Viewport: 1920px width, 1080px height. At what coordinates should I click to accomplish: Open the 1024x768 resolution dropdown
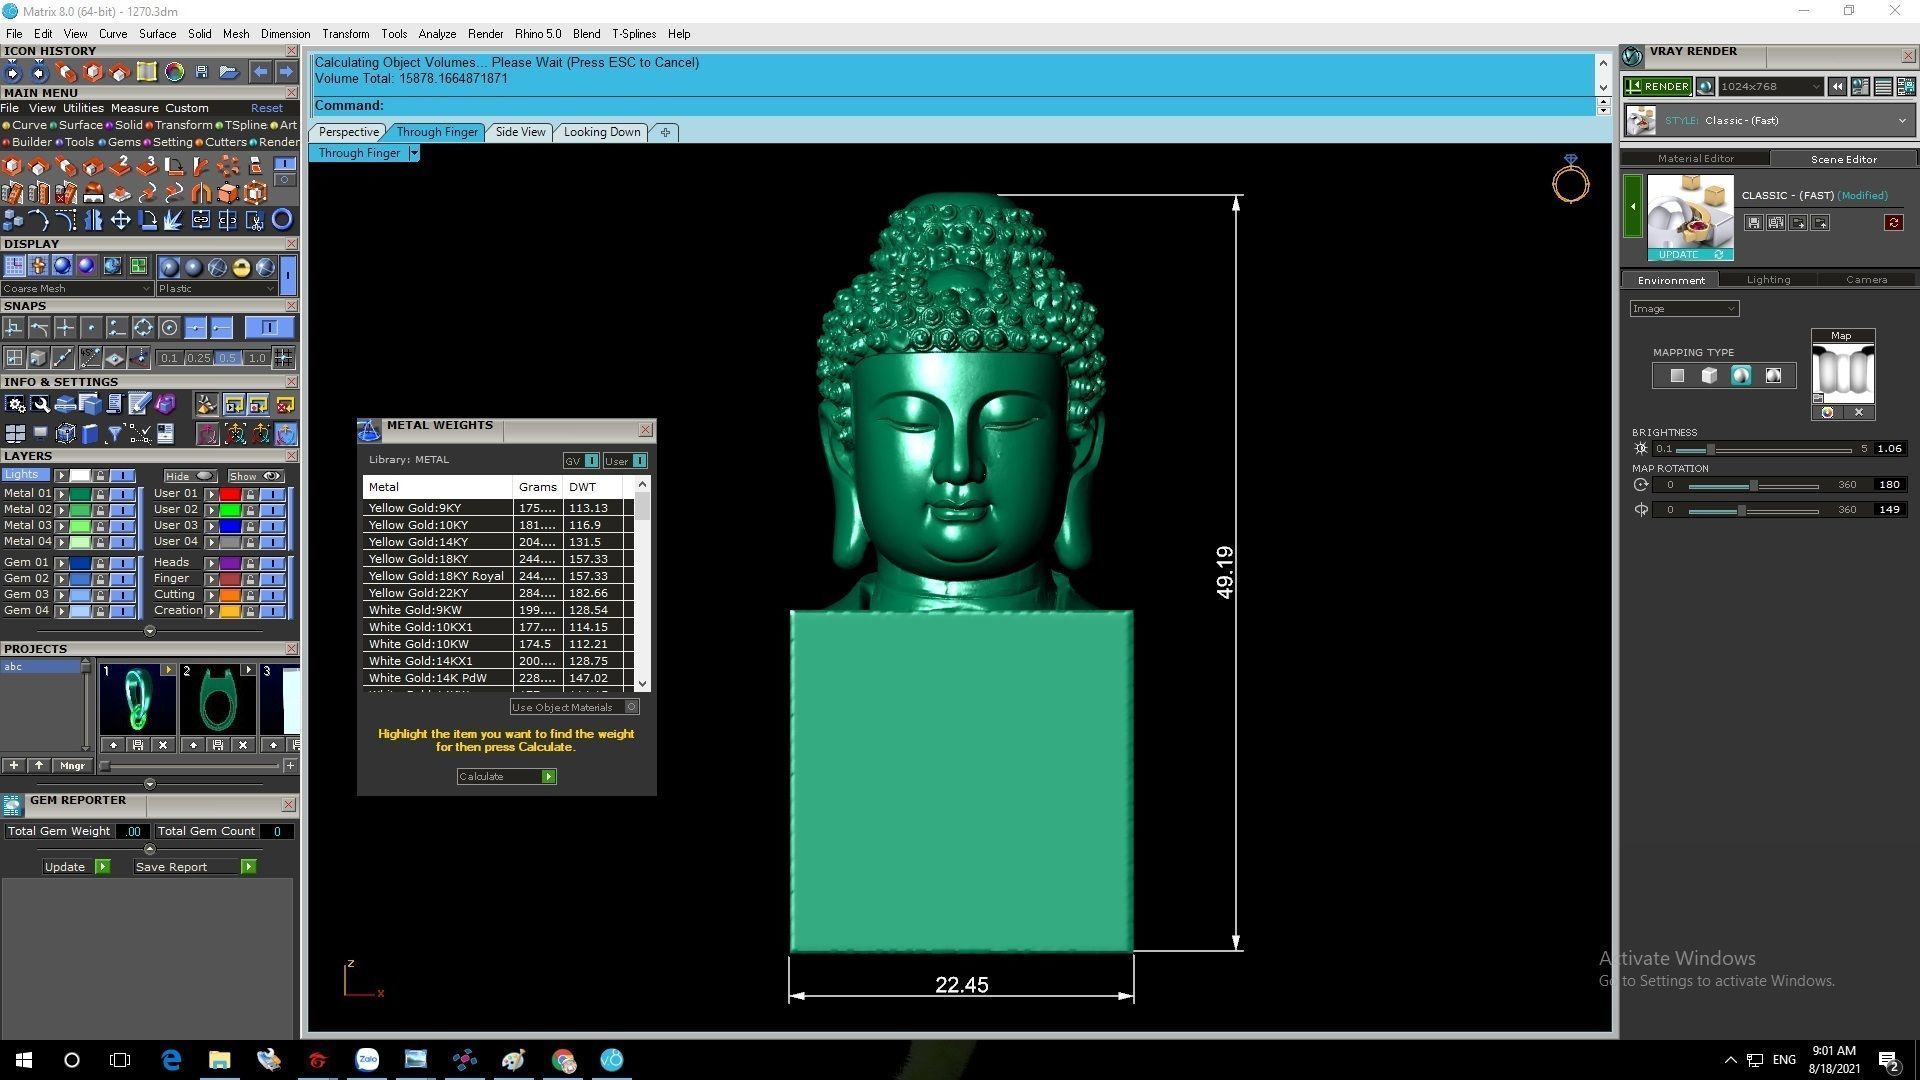(x=1770, y=87)
